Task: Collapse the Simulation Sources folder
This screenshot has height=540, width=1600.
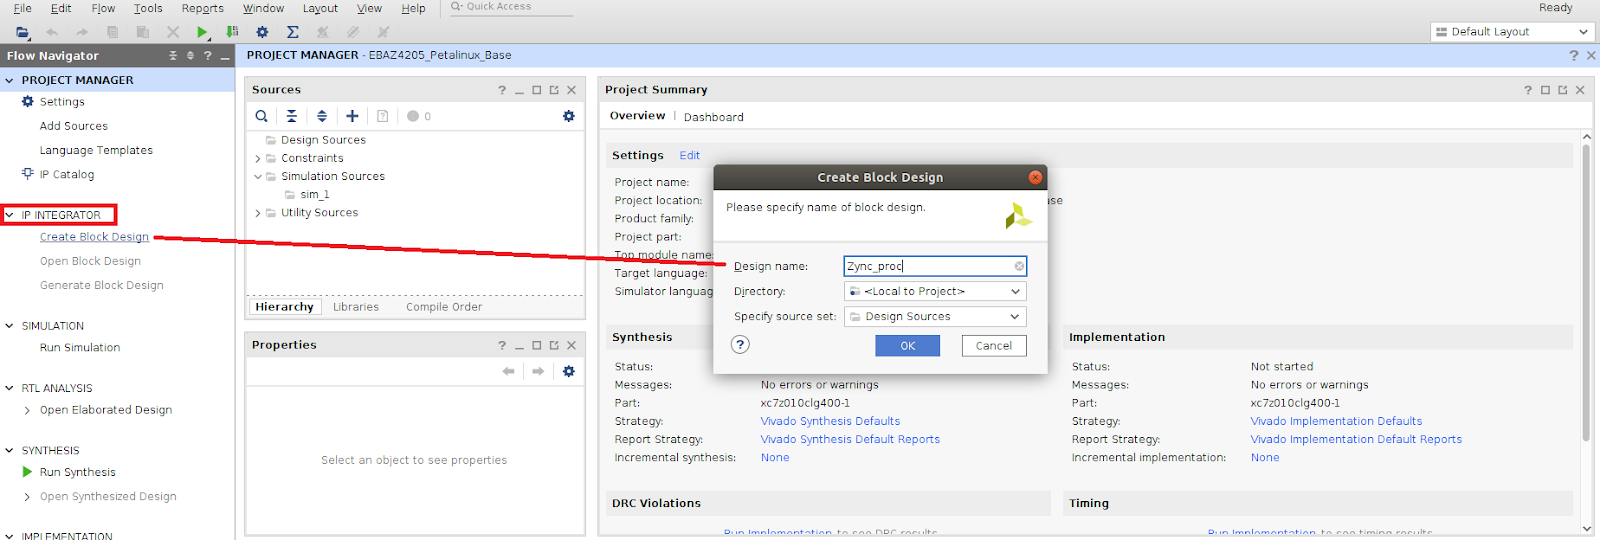Action: coord(258,176)
